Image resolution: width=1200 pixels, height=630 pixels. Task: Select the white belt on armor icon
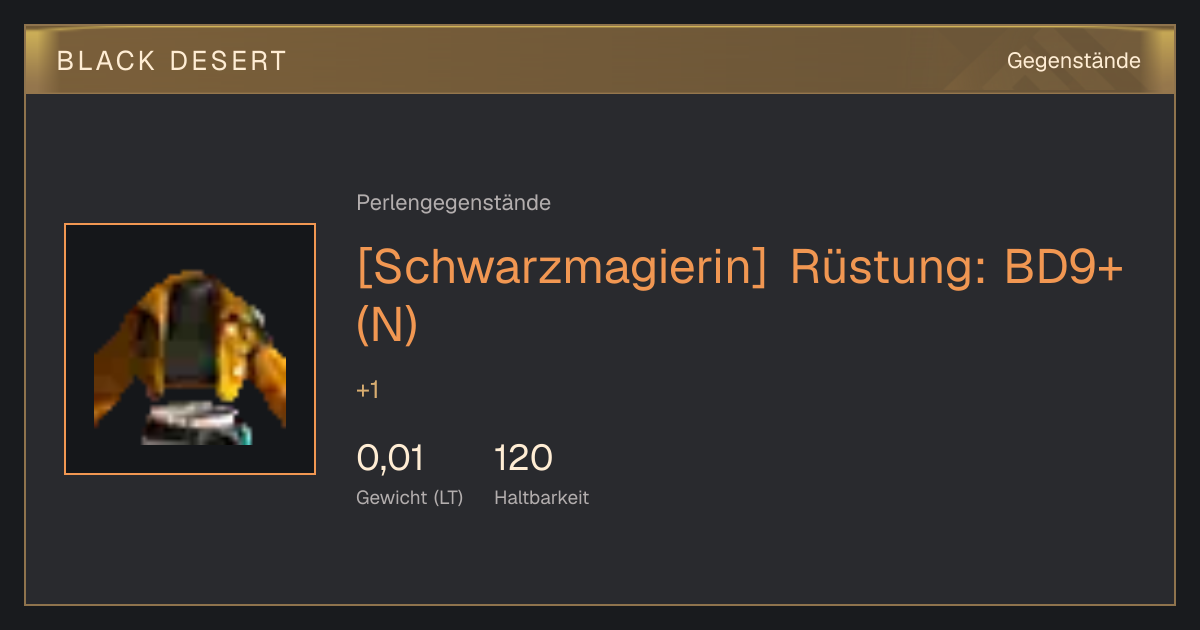pyautogui.click(x=192, y=414)
